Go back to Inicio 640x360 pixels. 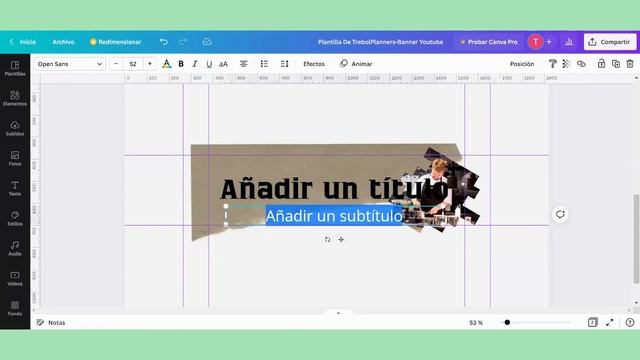23,42
